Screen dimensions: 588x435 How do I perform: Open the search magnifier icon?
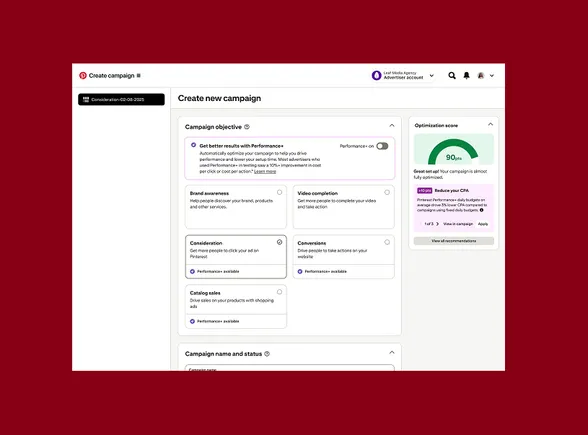pyautogui.click(x=452, y=75)
